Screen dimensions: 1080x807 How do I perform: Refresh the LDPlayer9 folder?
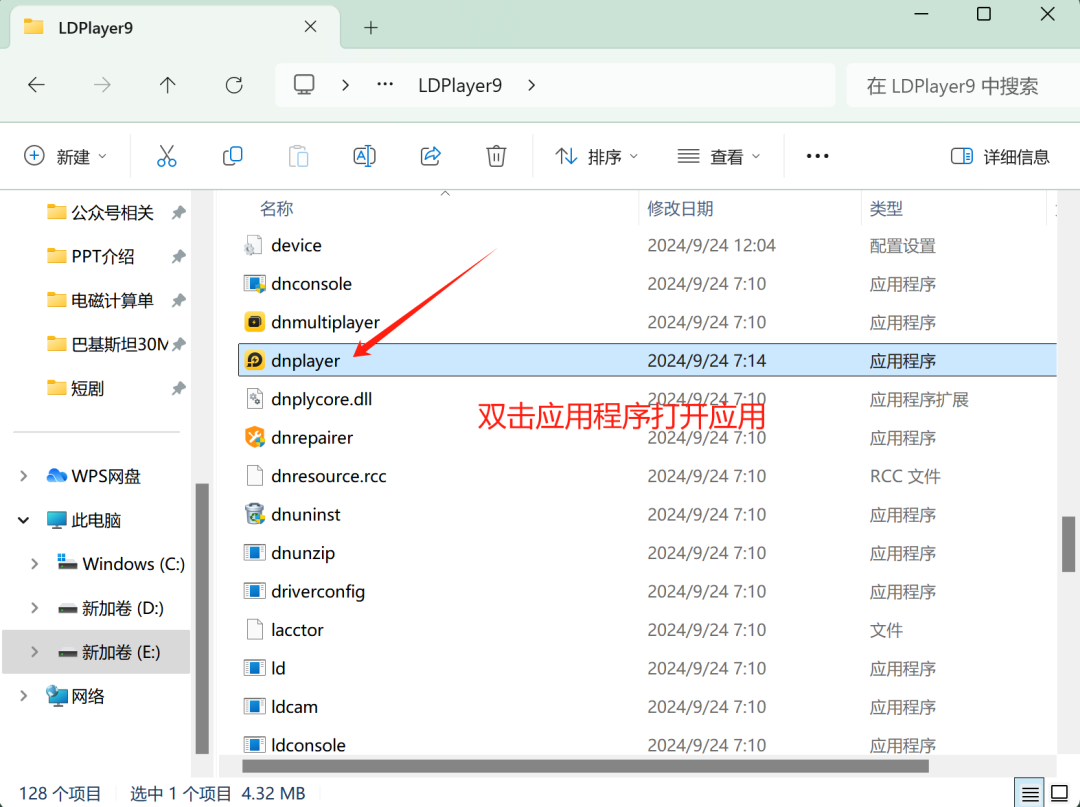(234, 85)
